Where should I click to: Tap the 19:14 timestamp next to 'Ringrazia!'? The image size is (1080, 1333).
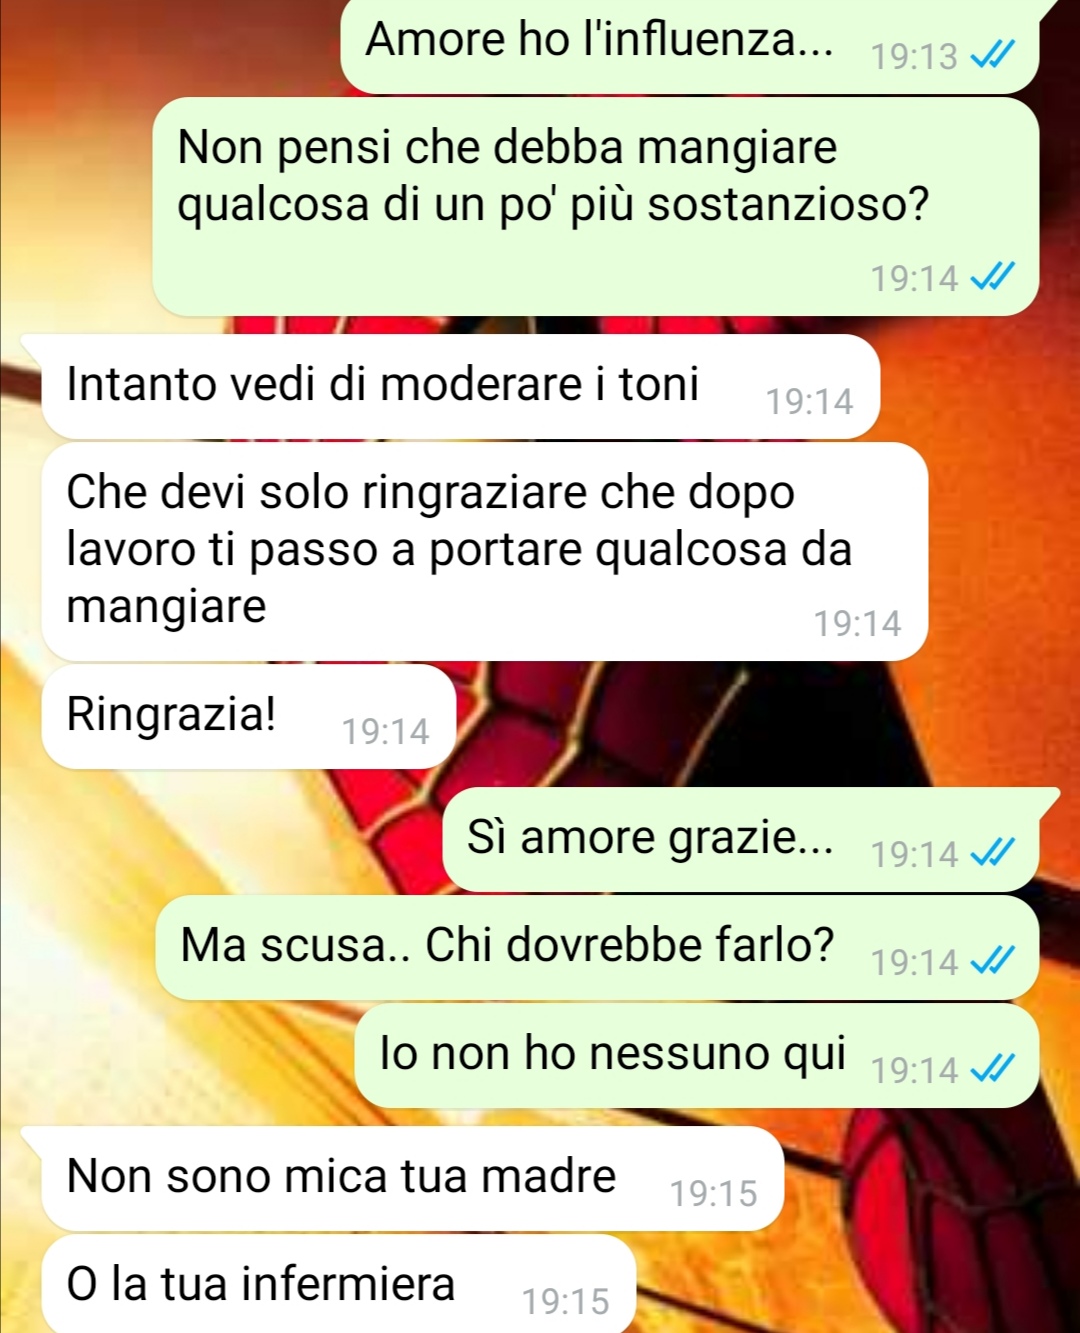tap(386, 731)
